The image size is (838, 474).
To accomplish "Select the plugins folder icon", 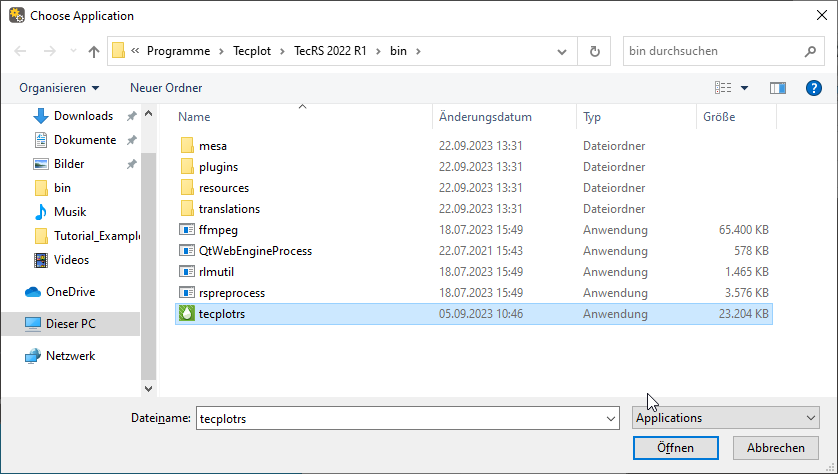I will [x=187, y=167].
